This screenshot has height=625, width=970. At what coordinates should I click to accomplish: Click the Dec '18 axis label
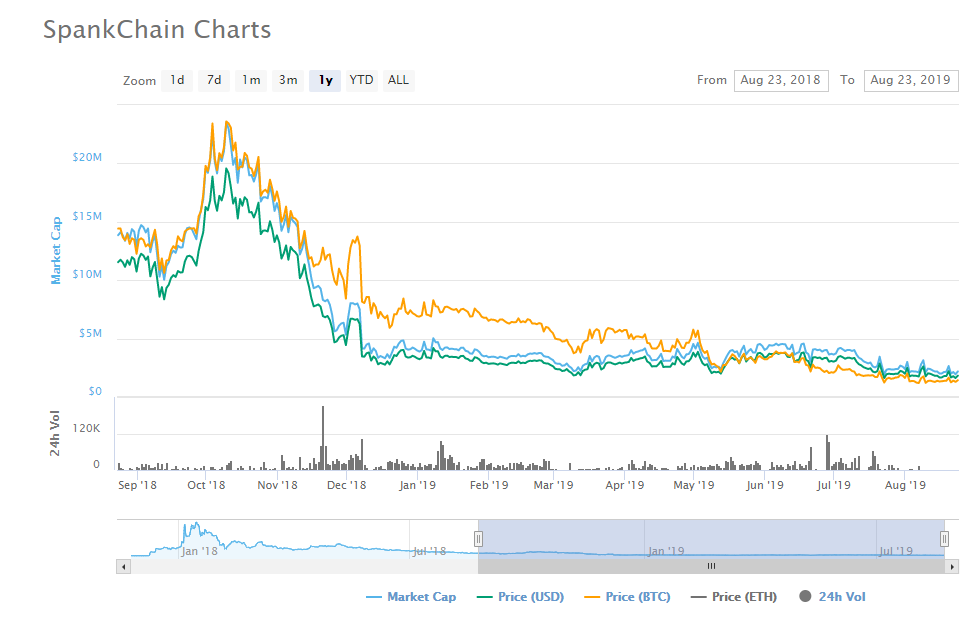click(x=346, y=485)
